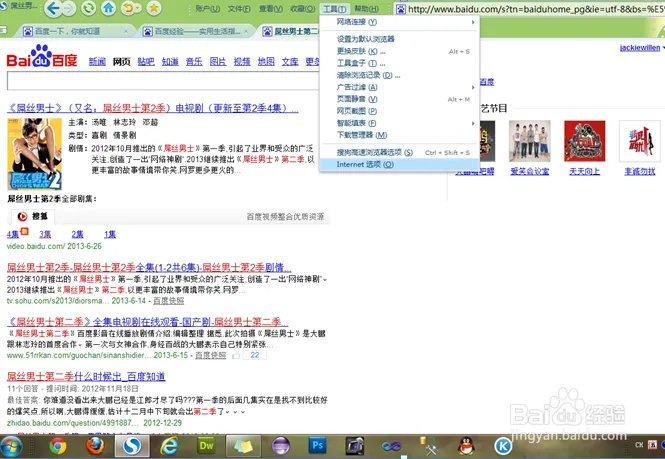Image resolution: width=665 pixels, height=459 pixels.
Task: Choose Internet 选项(O) menu item
Action: coord(400,164)
